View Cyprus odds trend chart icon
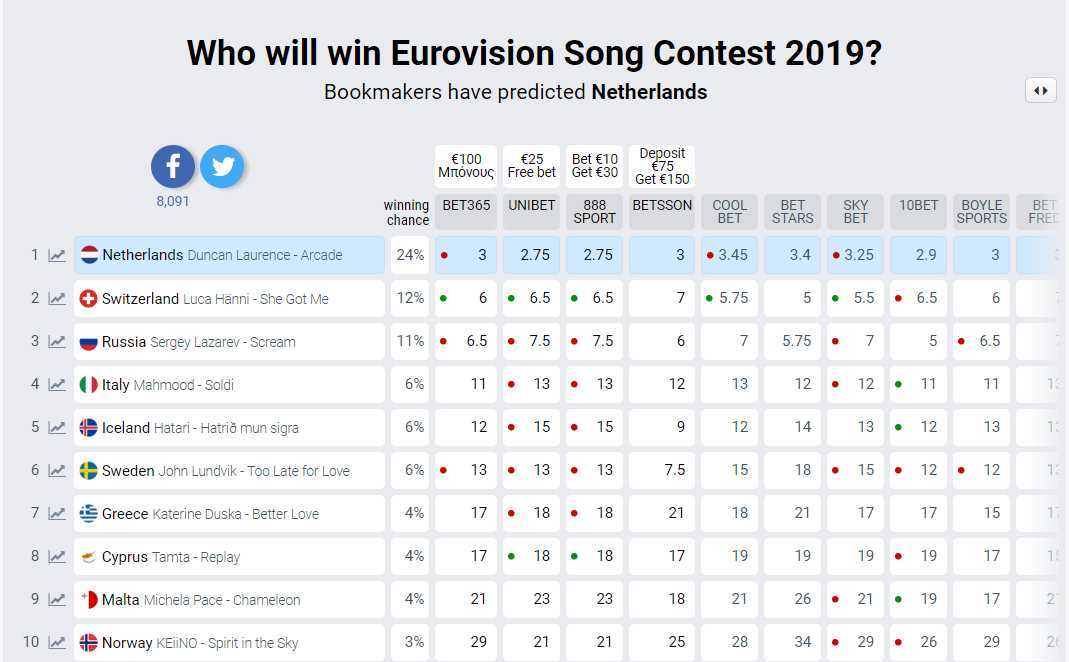The image size is (1069, 662). click(57, 557)
